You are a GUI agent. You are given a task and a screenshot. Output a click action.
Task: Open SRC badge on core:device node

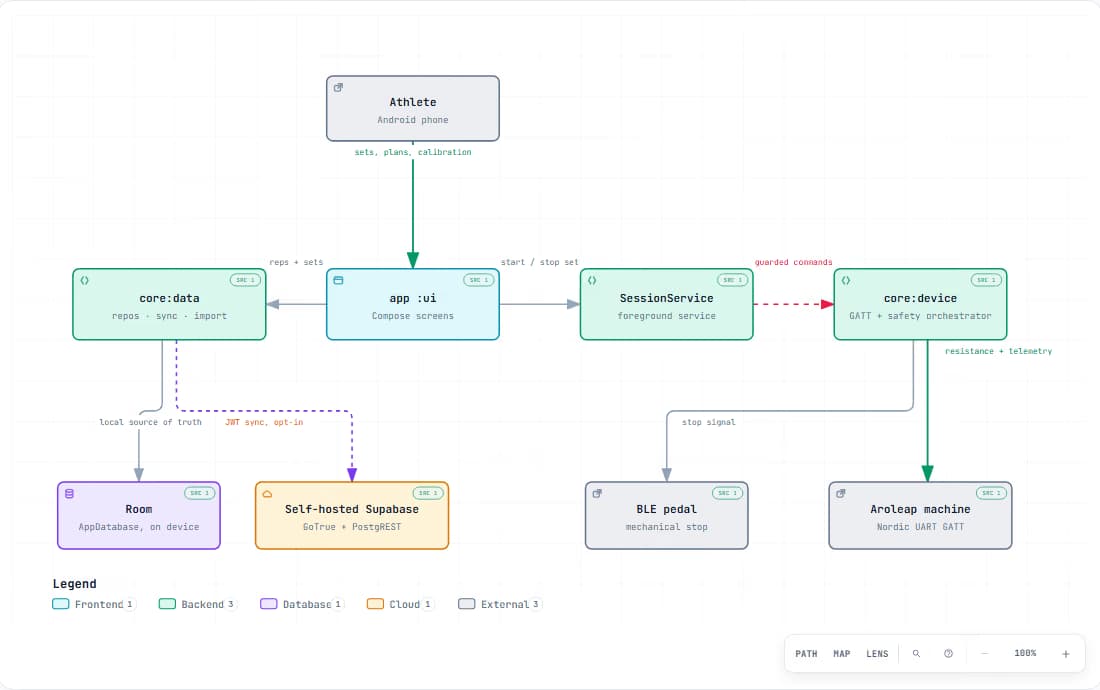986,280
